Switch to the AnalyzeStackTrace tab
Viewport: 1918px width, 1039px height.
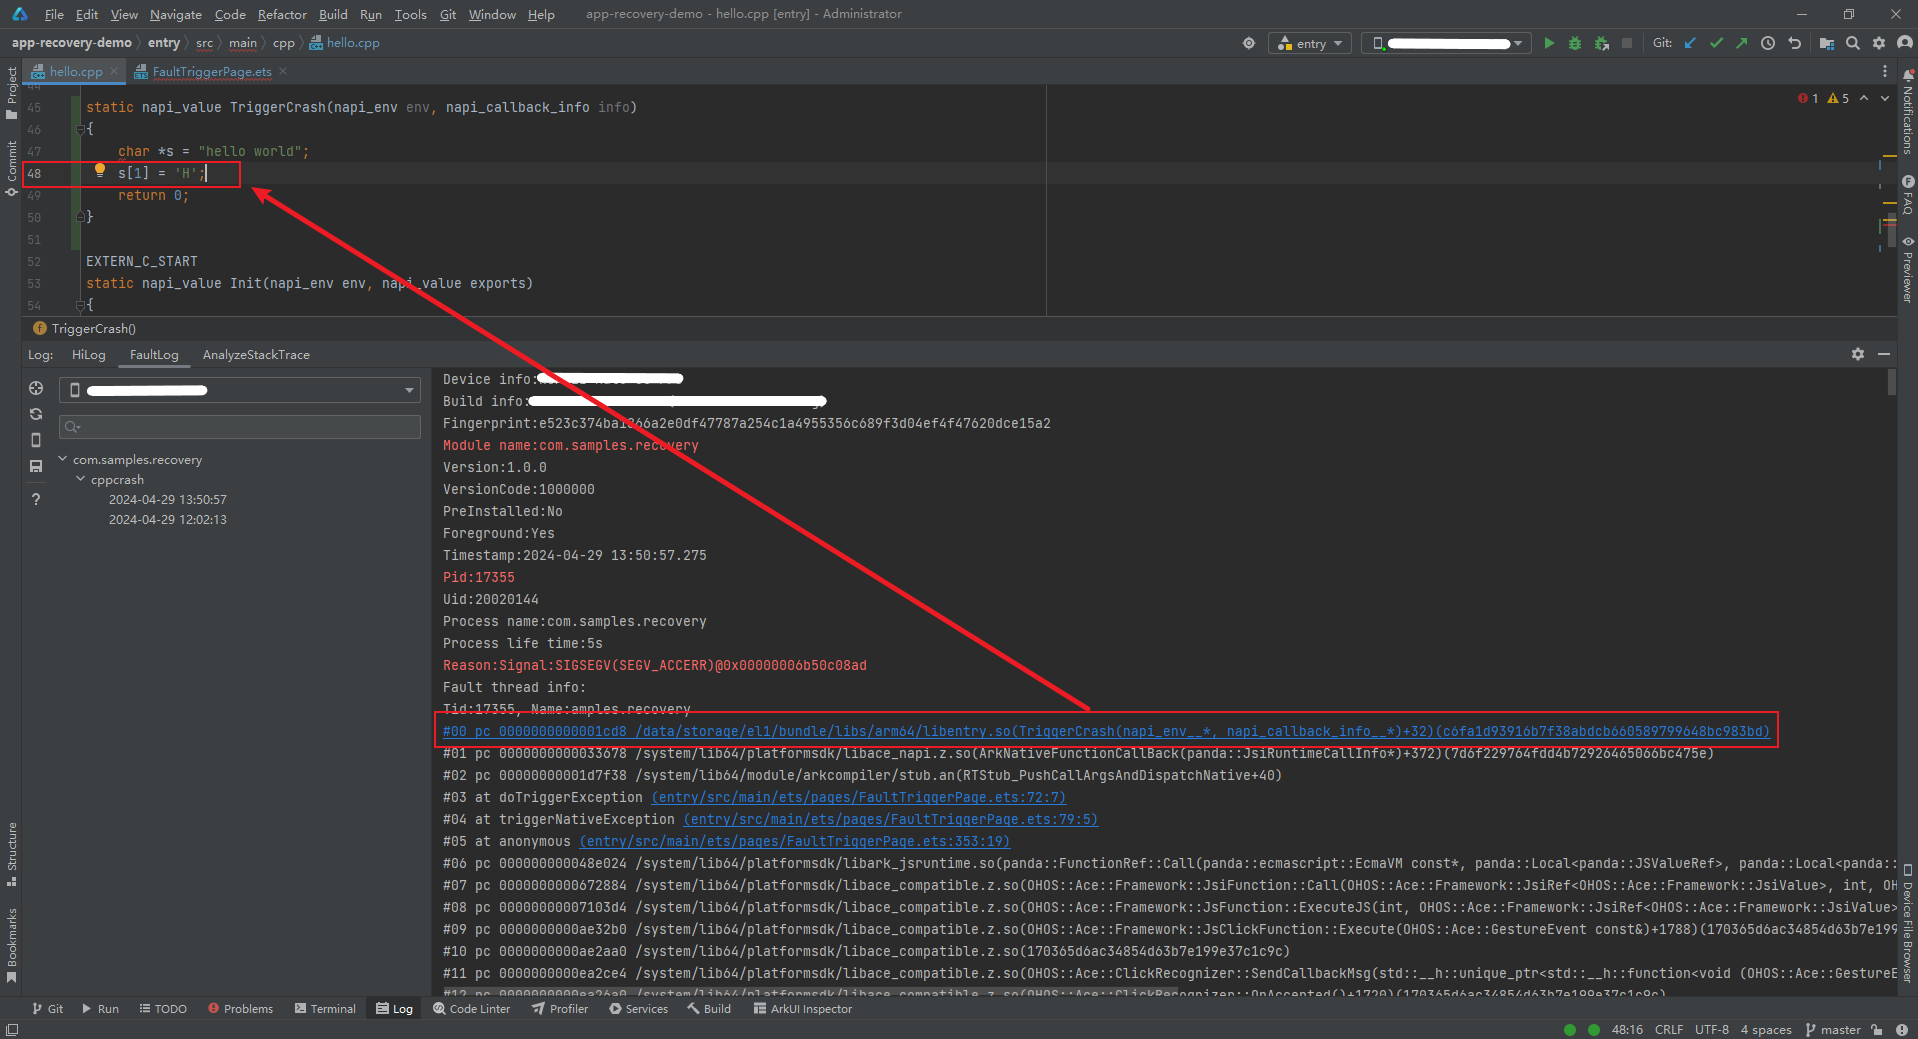point(256,354)
